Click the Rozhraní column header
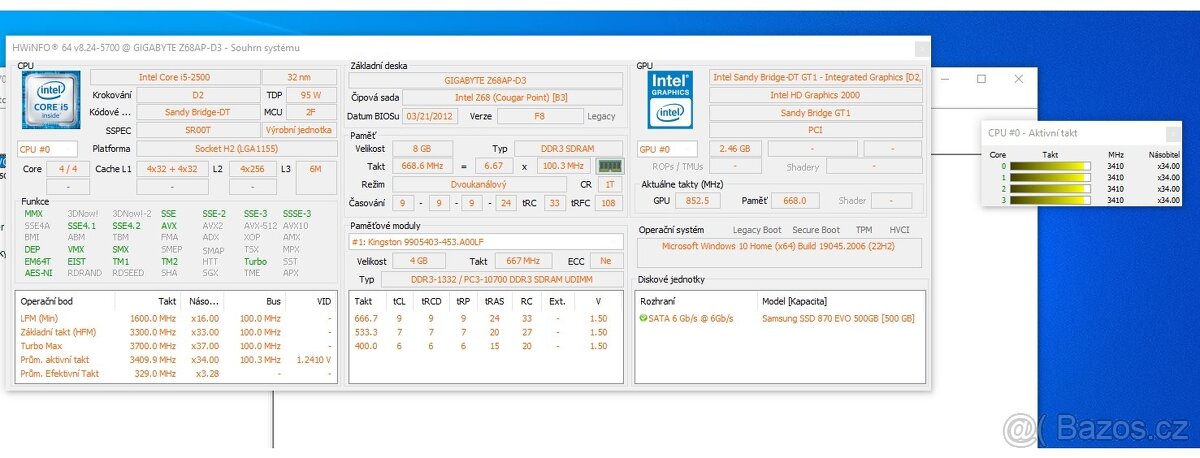The width and height of the screenshot is (1200, 458). [658, 301]
